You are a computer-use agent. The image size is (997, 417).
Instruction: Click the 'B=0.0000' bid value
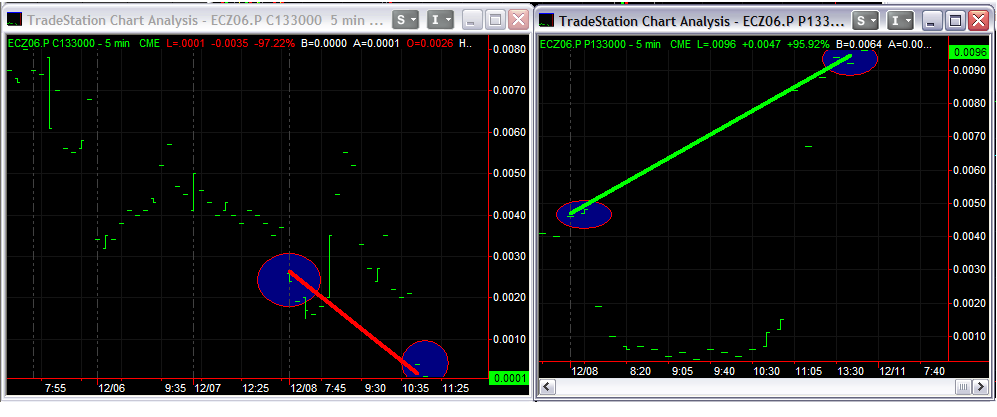click(x=325, y=43)
